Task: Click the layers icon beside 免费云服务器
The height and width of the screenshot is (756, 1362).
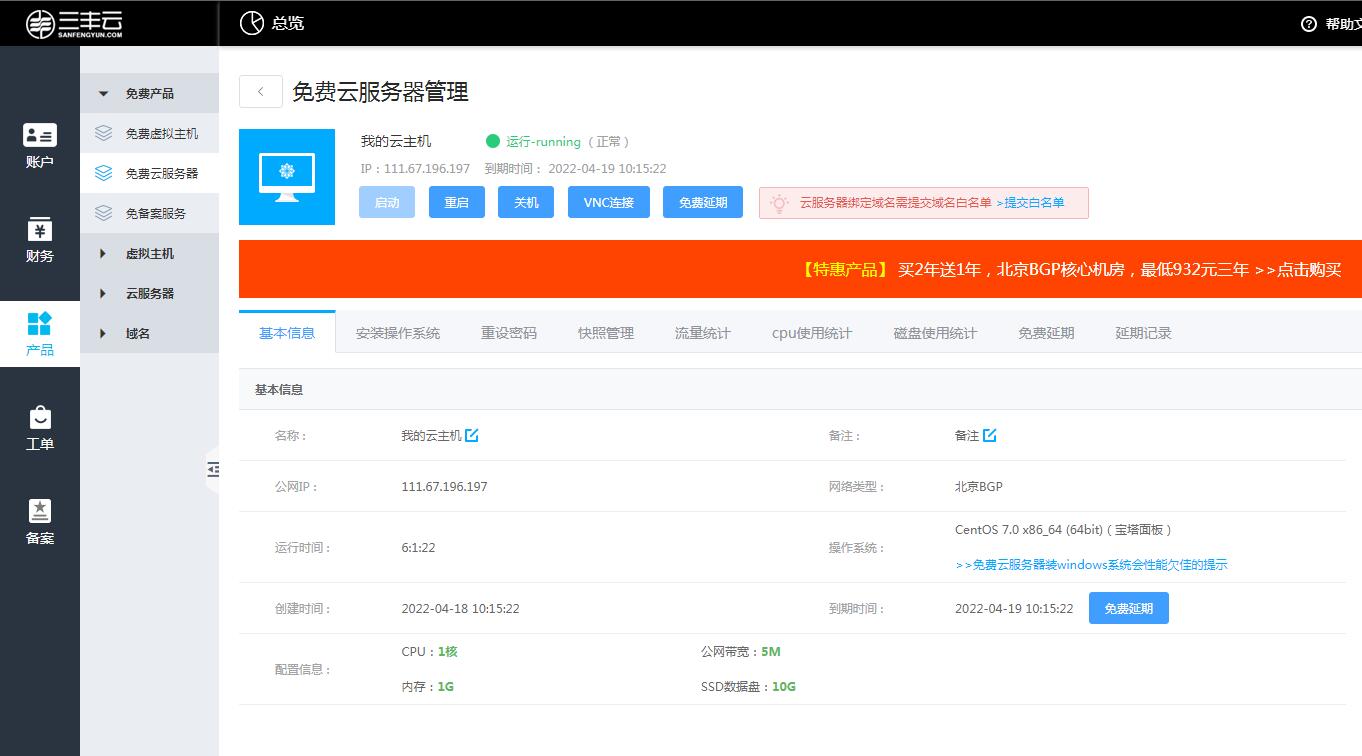Action: (x=103, y=173)
